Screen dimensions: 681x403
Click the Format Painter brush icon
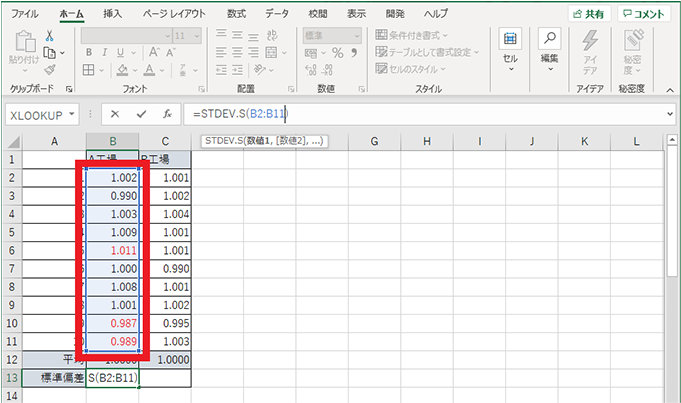pos(50,69)
